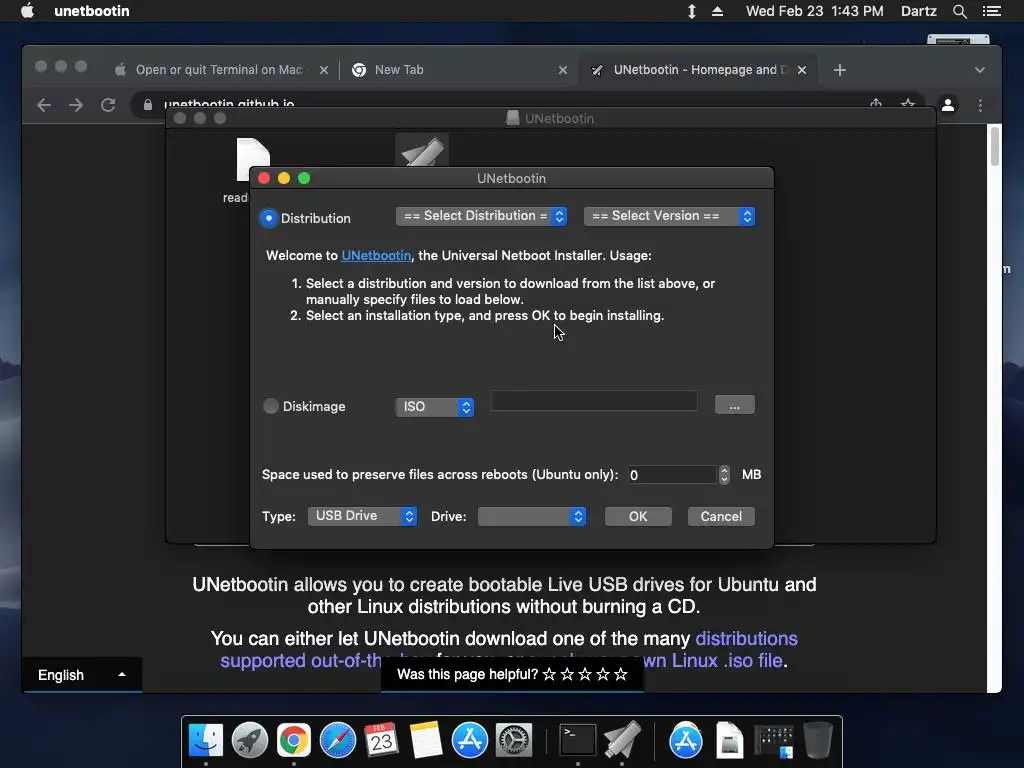1024x768 pixels.
Task: Open the Select Version dropdown
Action: coord(669,216)
